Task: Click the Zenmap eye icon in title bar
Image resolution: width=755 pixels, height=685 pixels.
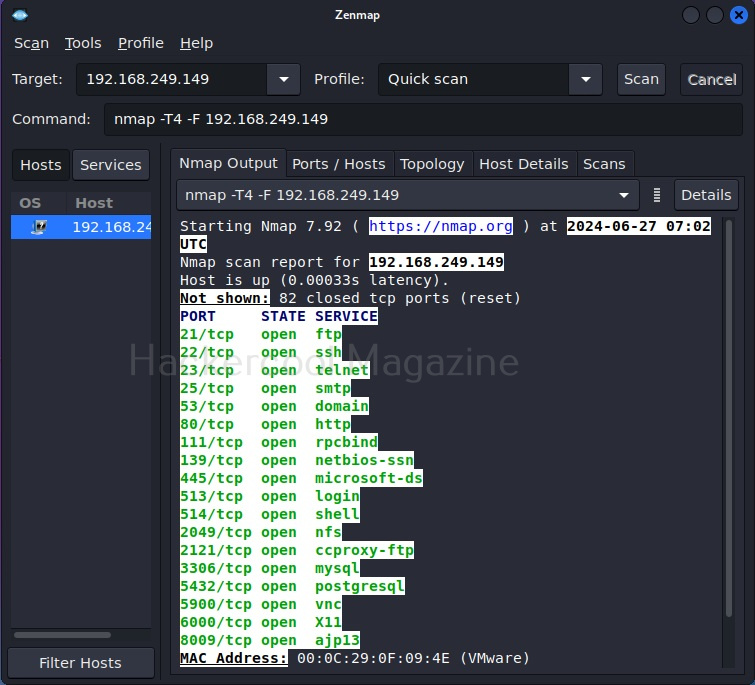Action: click(x=20, y=15)
